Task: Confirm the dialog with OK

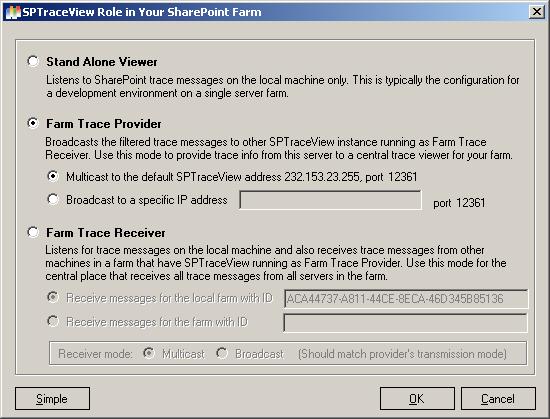Action: tap(417, 399)
